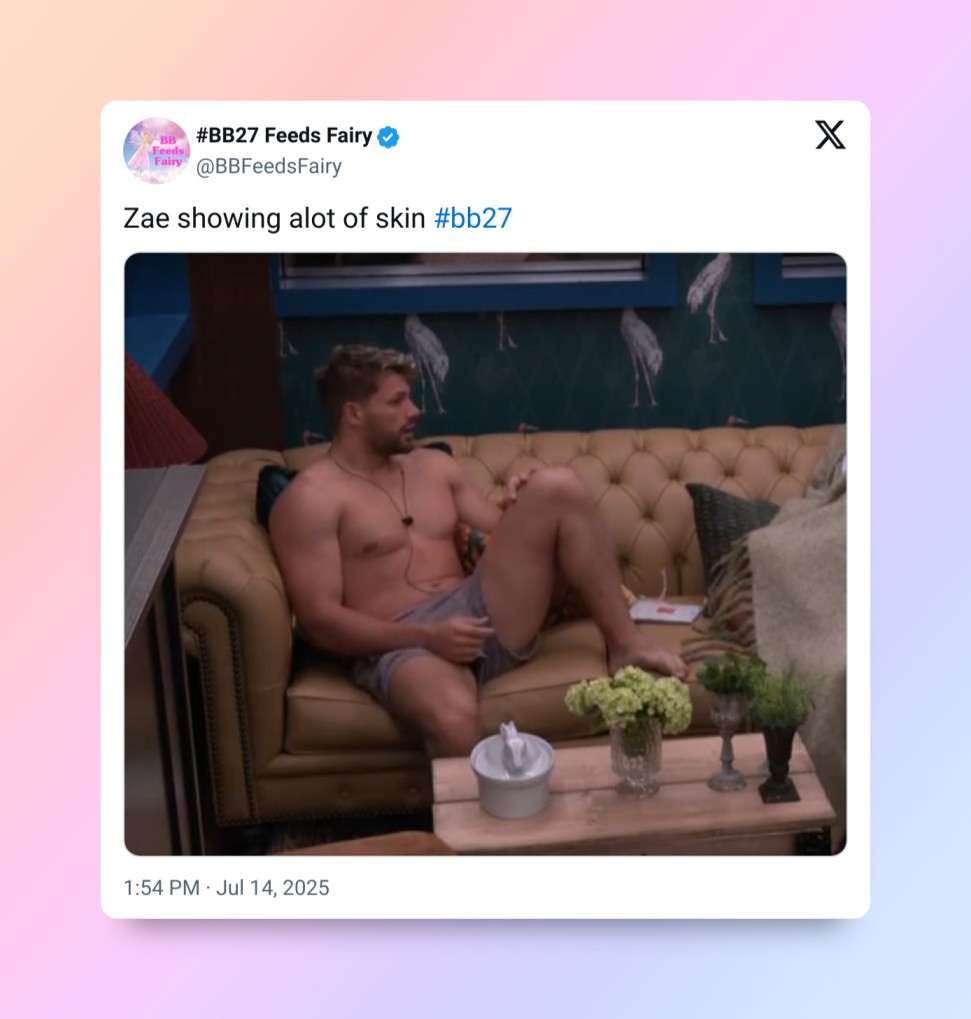
Task: Click the white rabbit-lidded jar in photo
Action: click(x=513, y=770)
